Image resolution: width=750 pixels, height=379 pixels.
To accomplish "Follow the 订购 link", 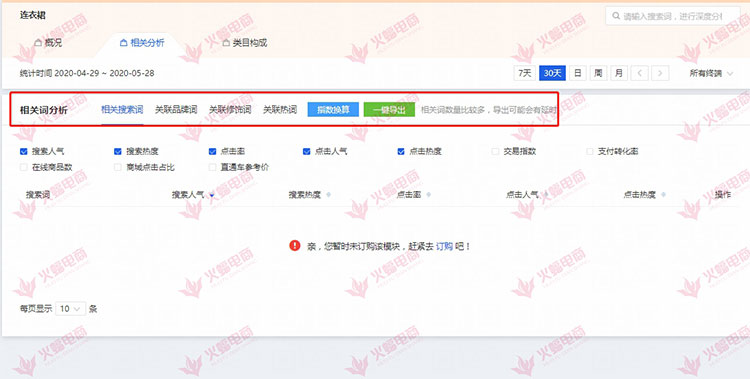I will click(x=444, y=246).
